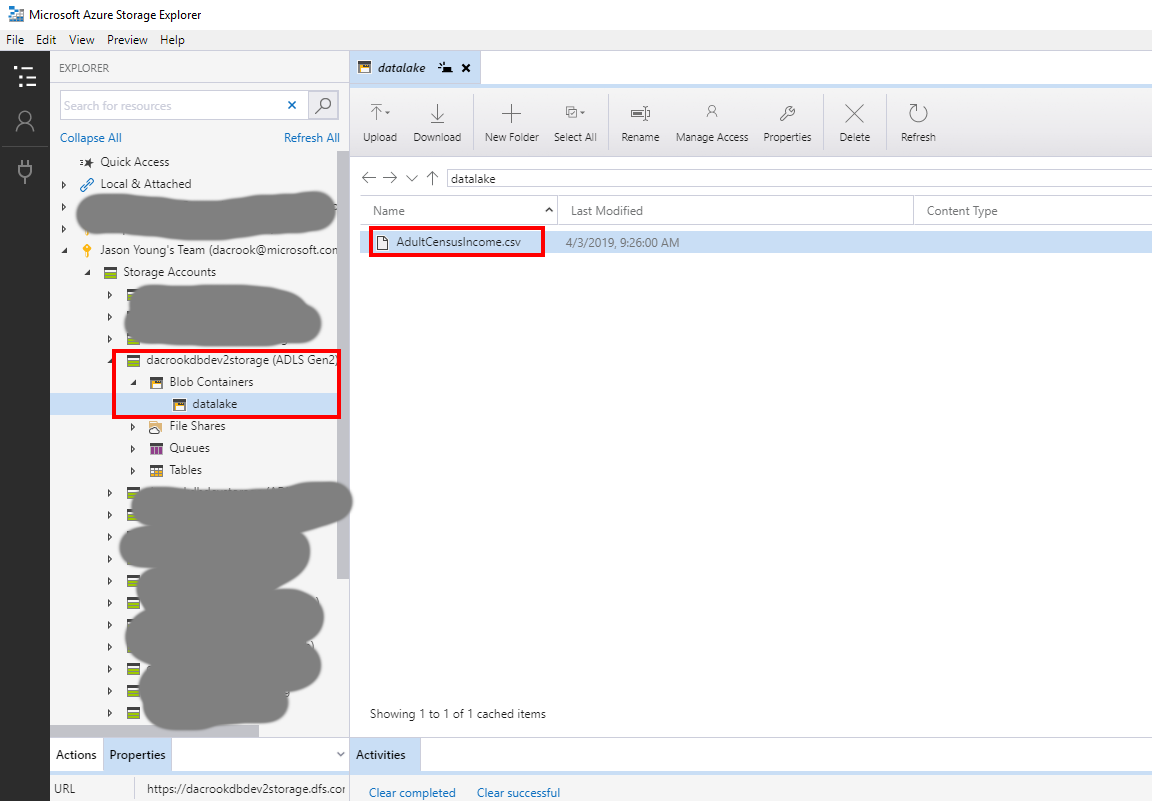Open the File menu

click(x=15, y=40)
